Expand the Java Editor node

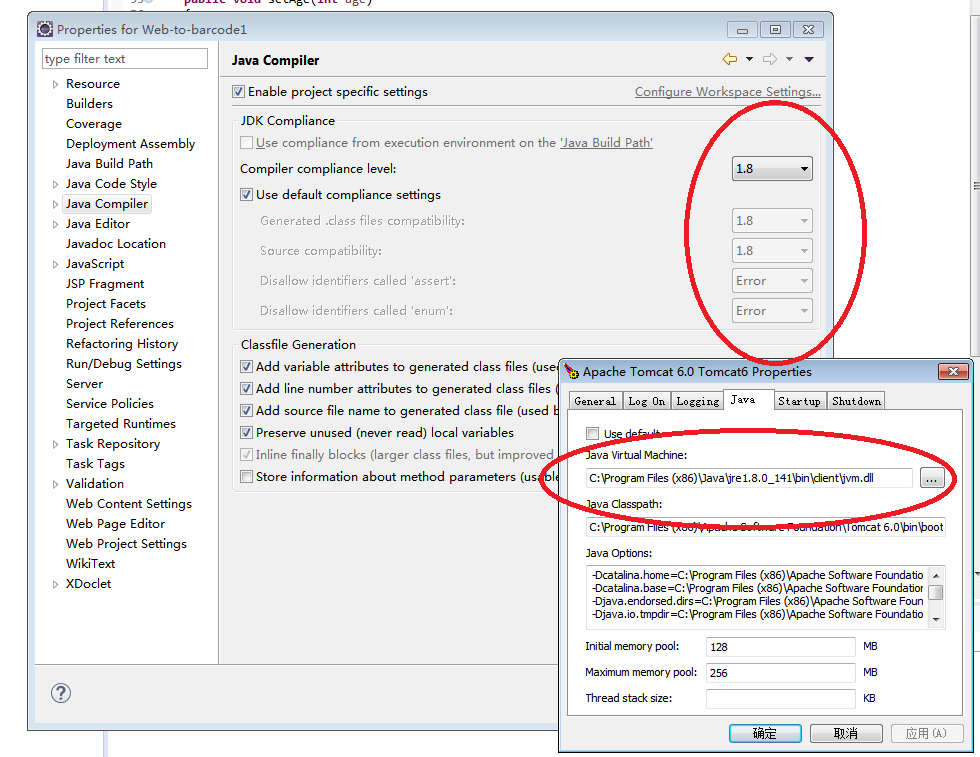click(55, 224)
